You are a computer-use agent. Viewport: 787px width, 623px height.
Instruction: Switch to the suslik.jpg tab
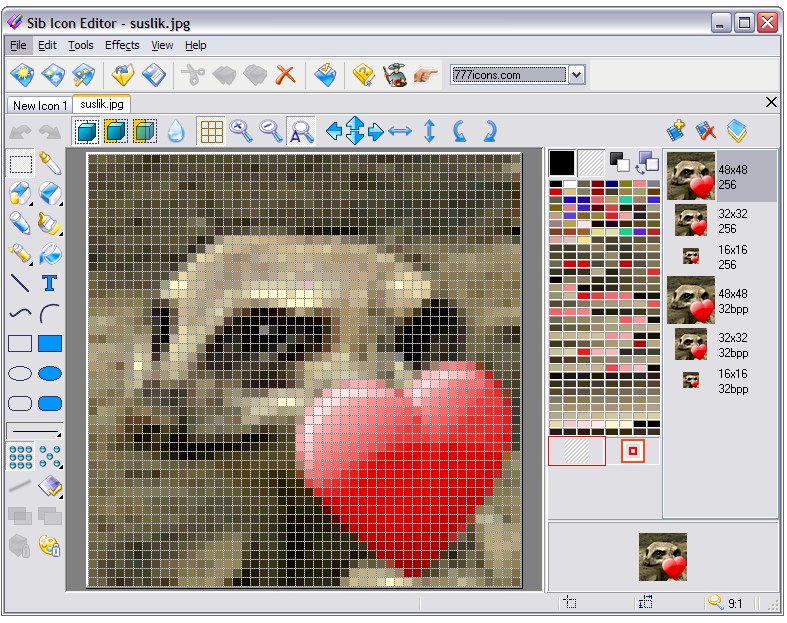tap(102, 104)
